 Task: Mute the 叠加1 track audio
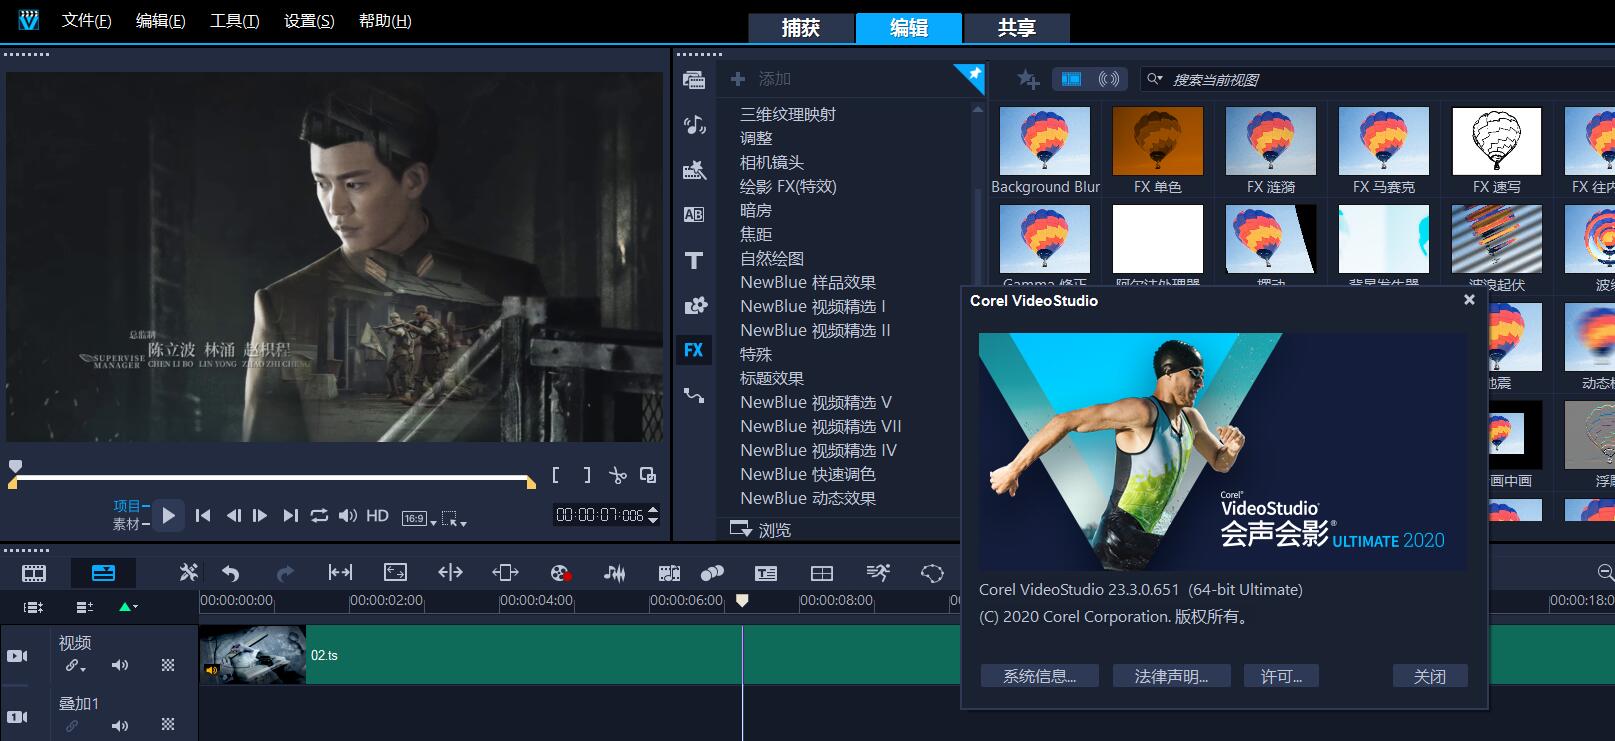pos(120,726)
